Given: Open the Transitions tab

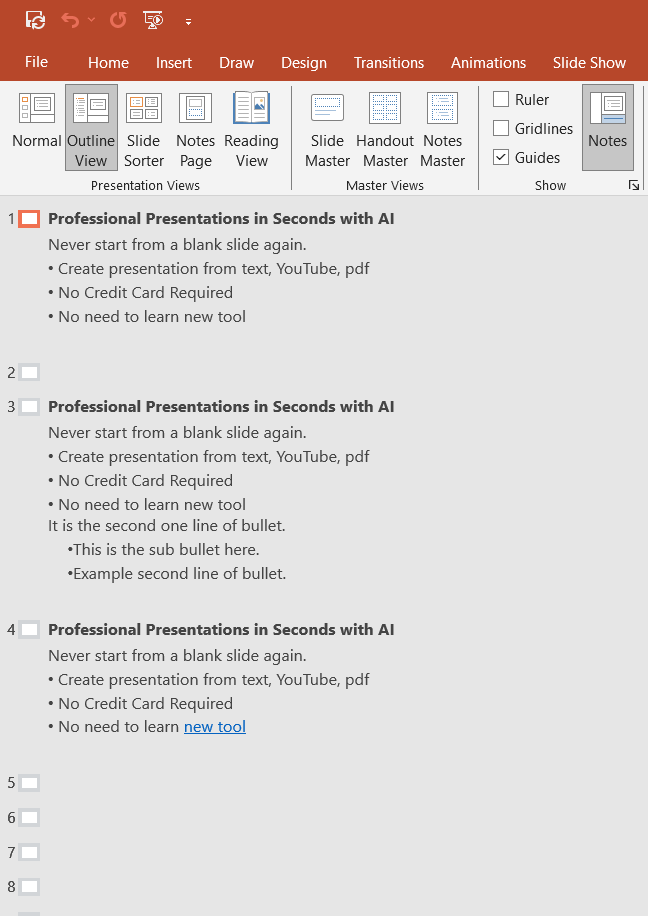Looking at the screenshot, I should pyautogui.click(x=389, y=62).
